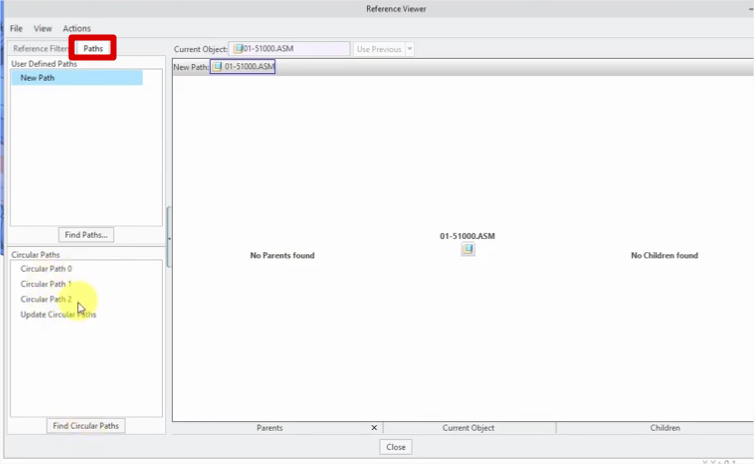This screenshot has width=754, height=464.
Task: Open the Use Previous dropdown arrow
Action: pyautogui.click(x=409, y=49)
